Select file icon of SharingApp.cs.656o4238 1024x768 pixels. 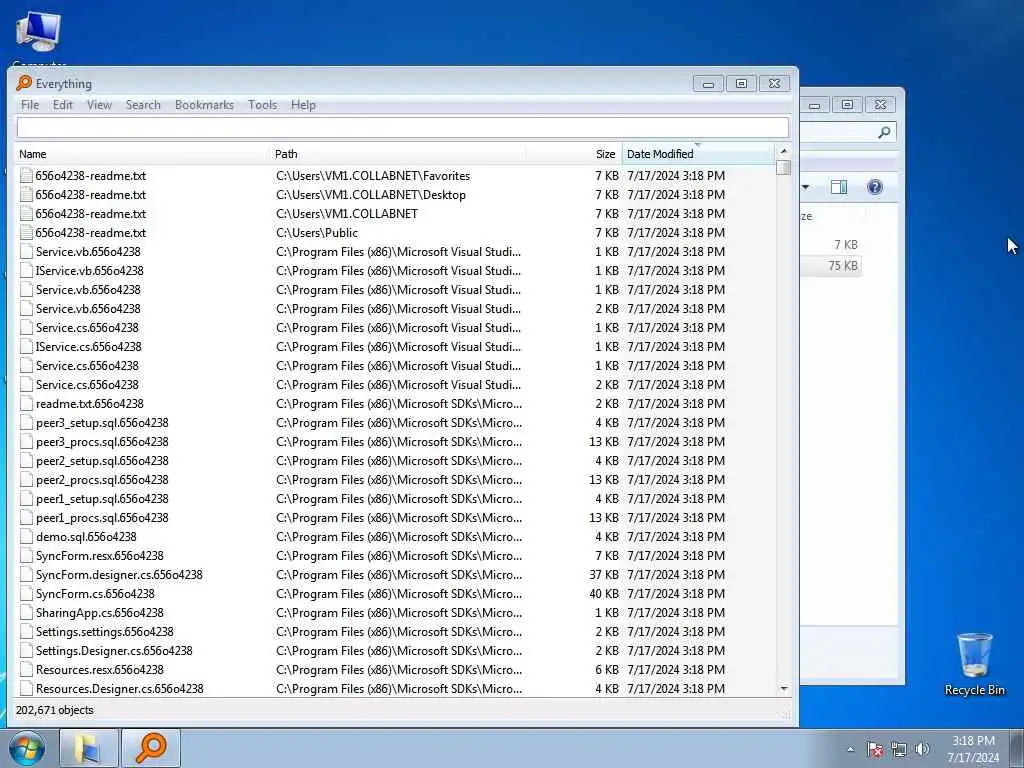click(x=26, y=613)
